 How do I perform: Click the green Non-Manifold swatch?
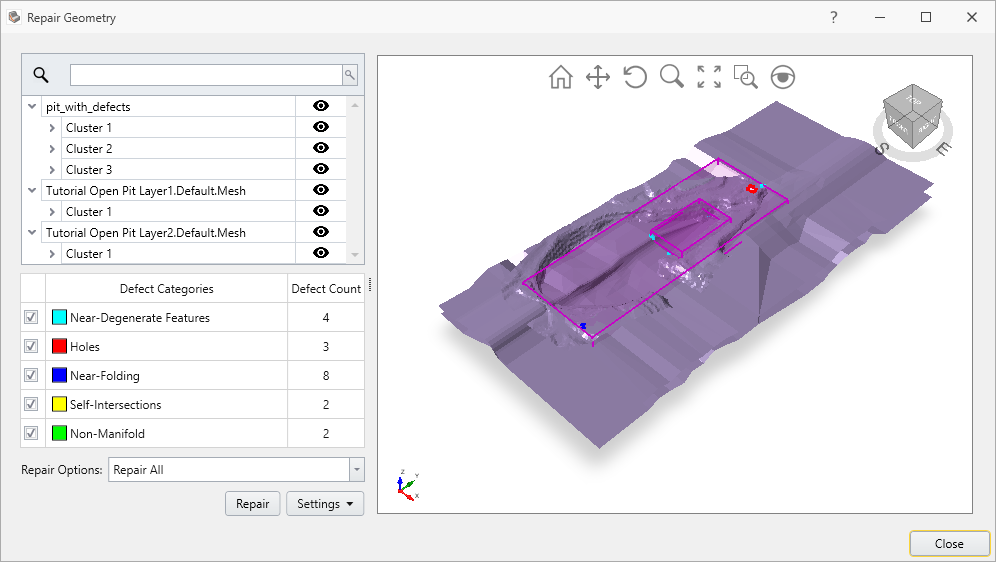pos(59,433)
